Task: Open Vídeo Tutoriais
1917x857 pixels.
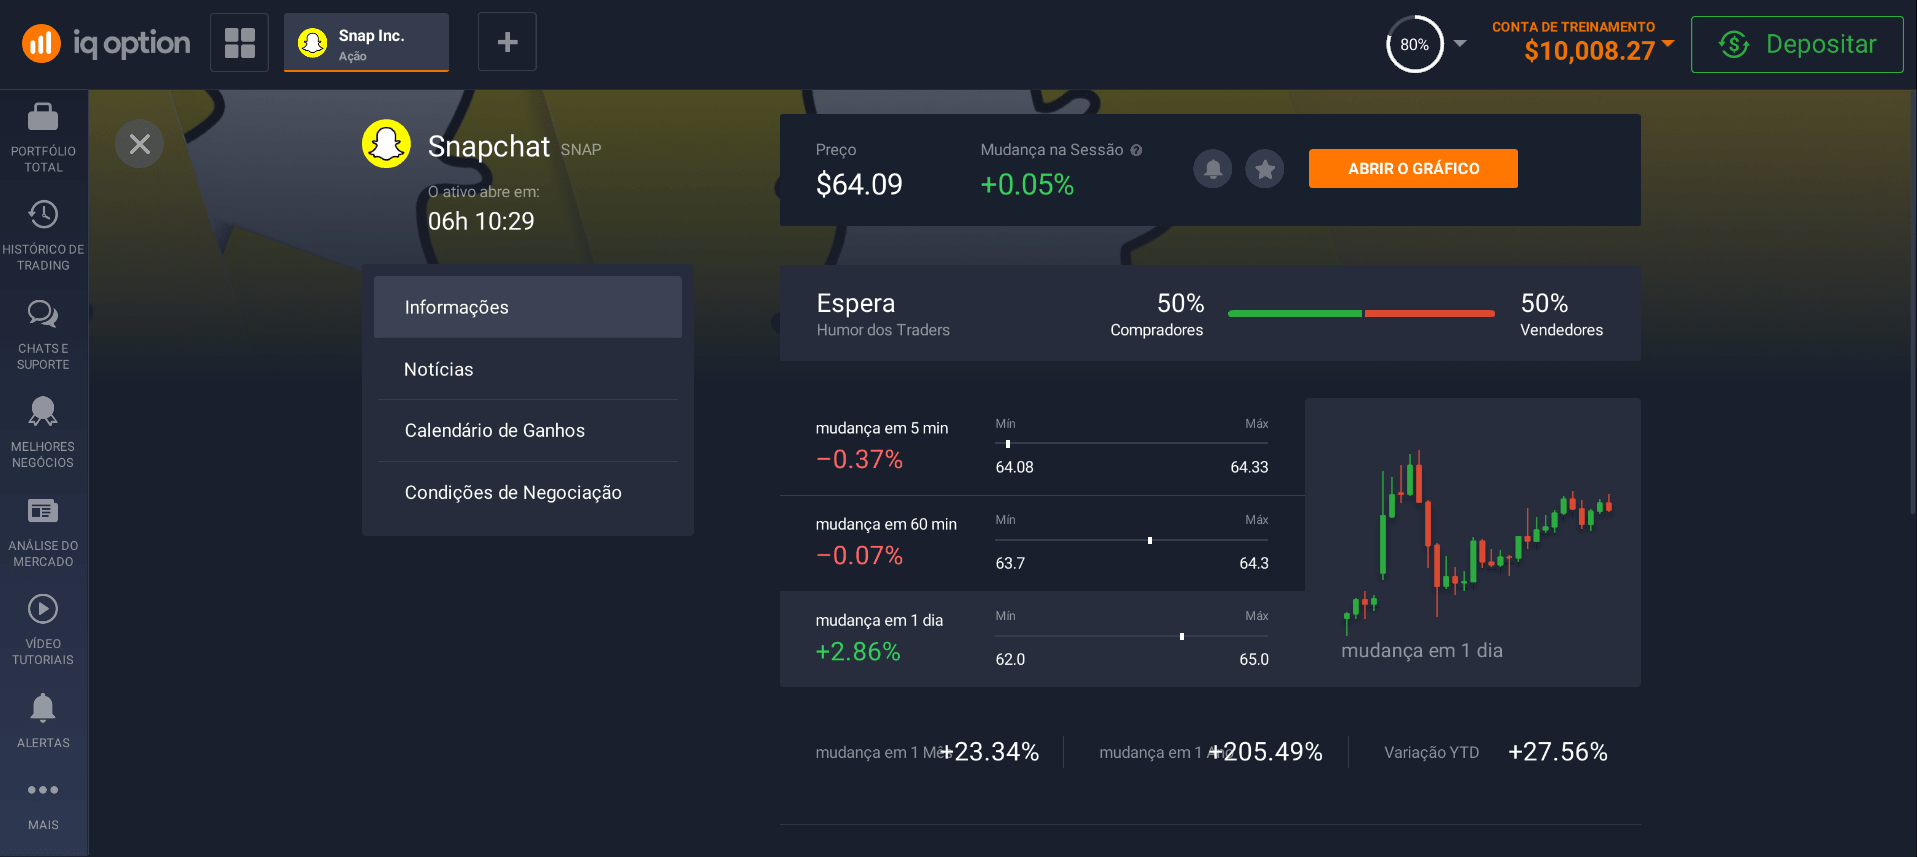Action: [43, 630]
